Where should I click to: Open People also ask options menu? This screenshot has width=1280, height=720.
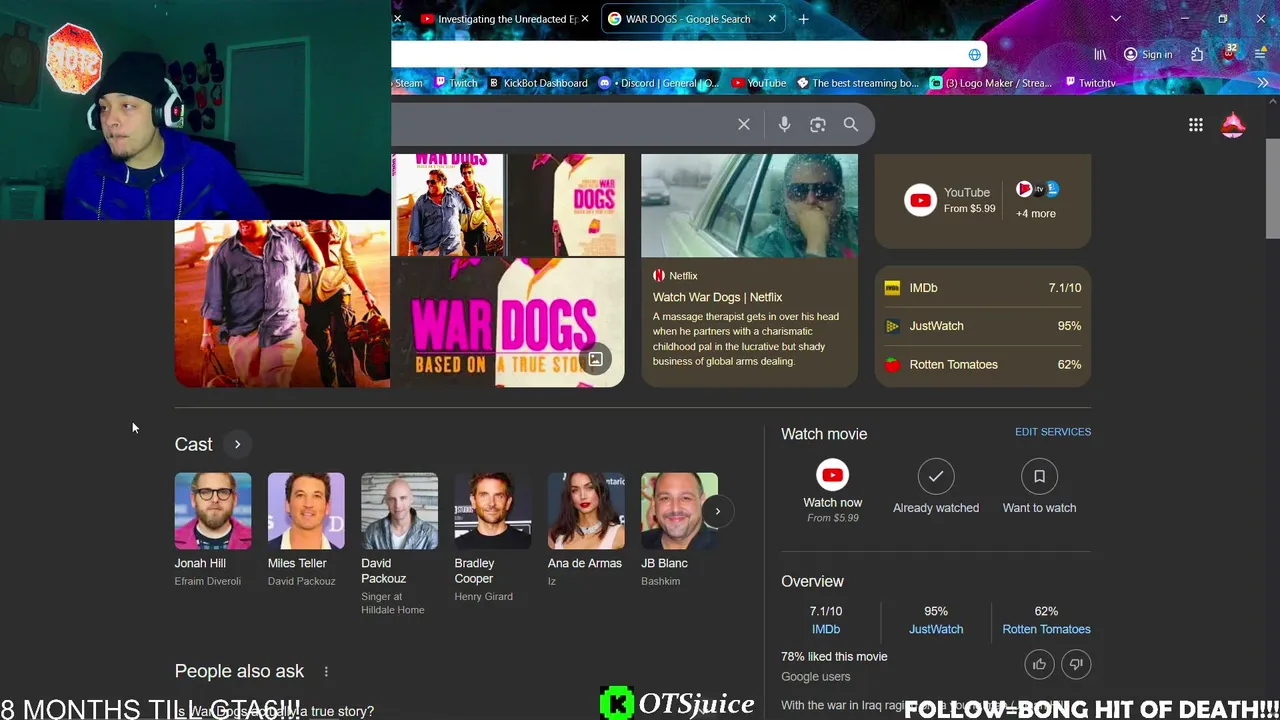[x=326, y=671]
